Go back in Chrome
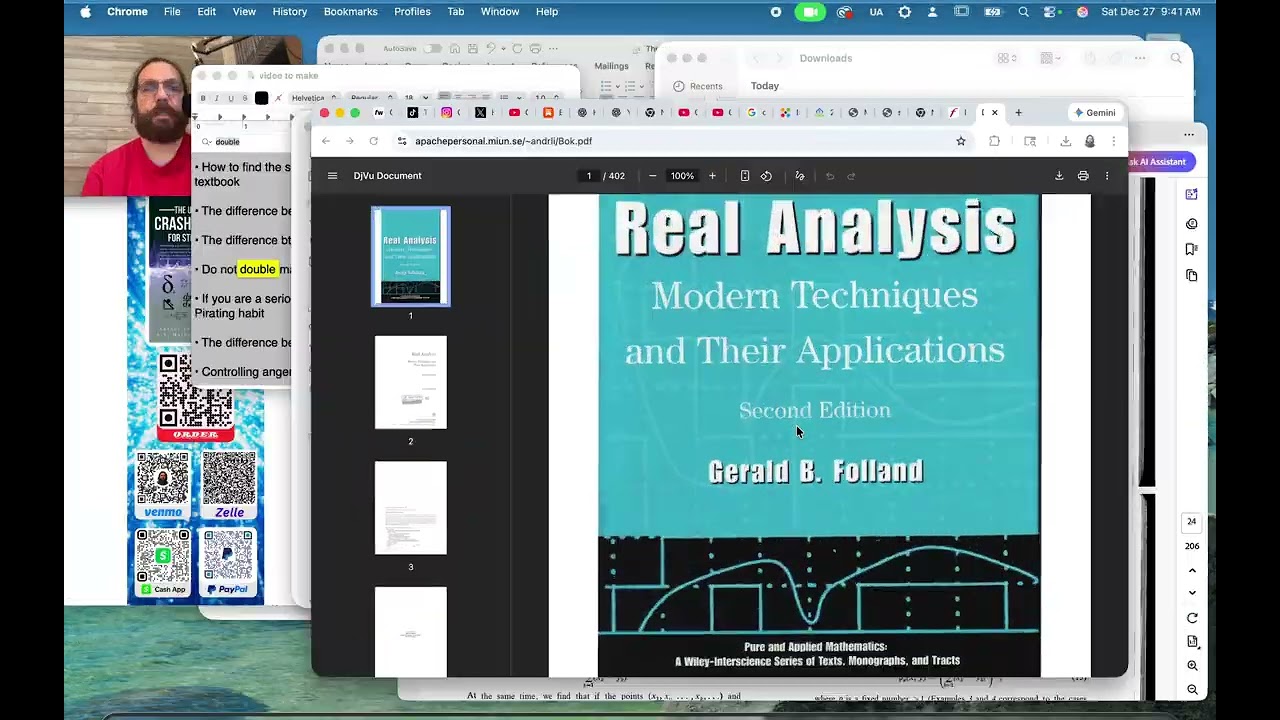The width and height of the screenshot is (1280, 720). click(326, 141)
